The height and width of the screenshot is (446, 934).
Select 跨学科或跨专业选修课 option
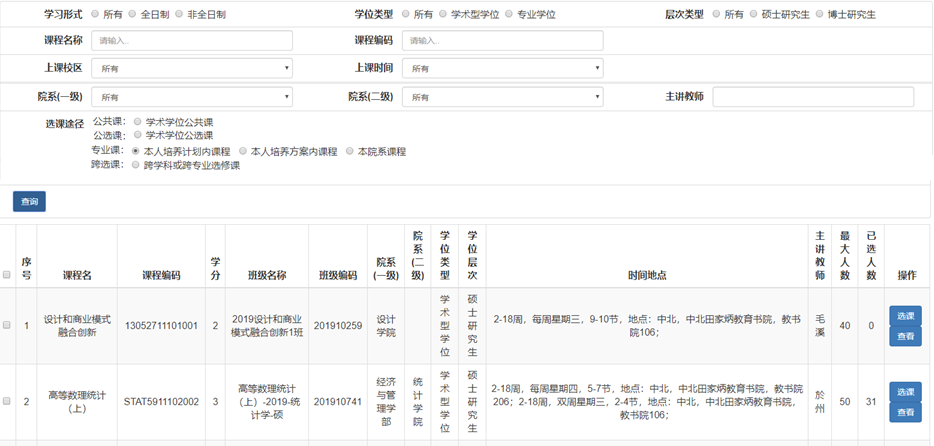(x=137, y=165)
